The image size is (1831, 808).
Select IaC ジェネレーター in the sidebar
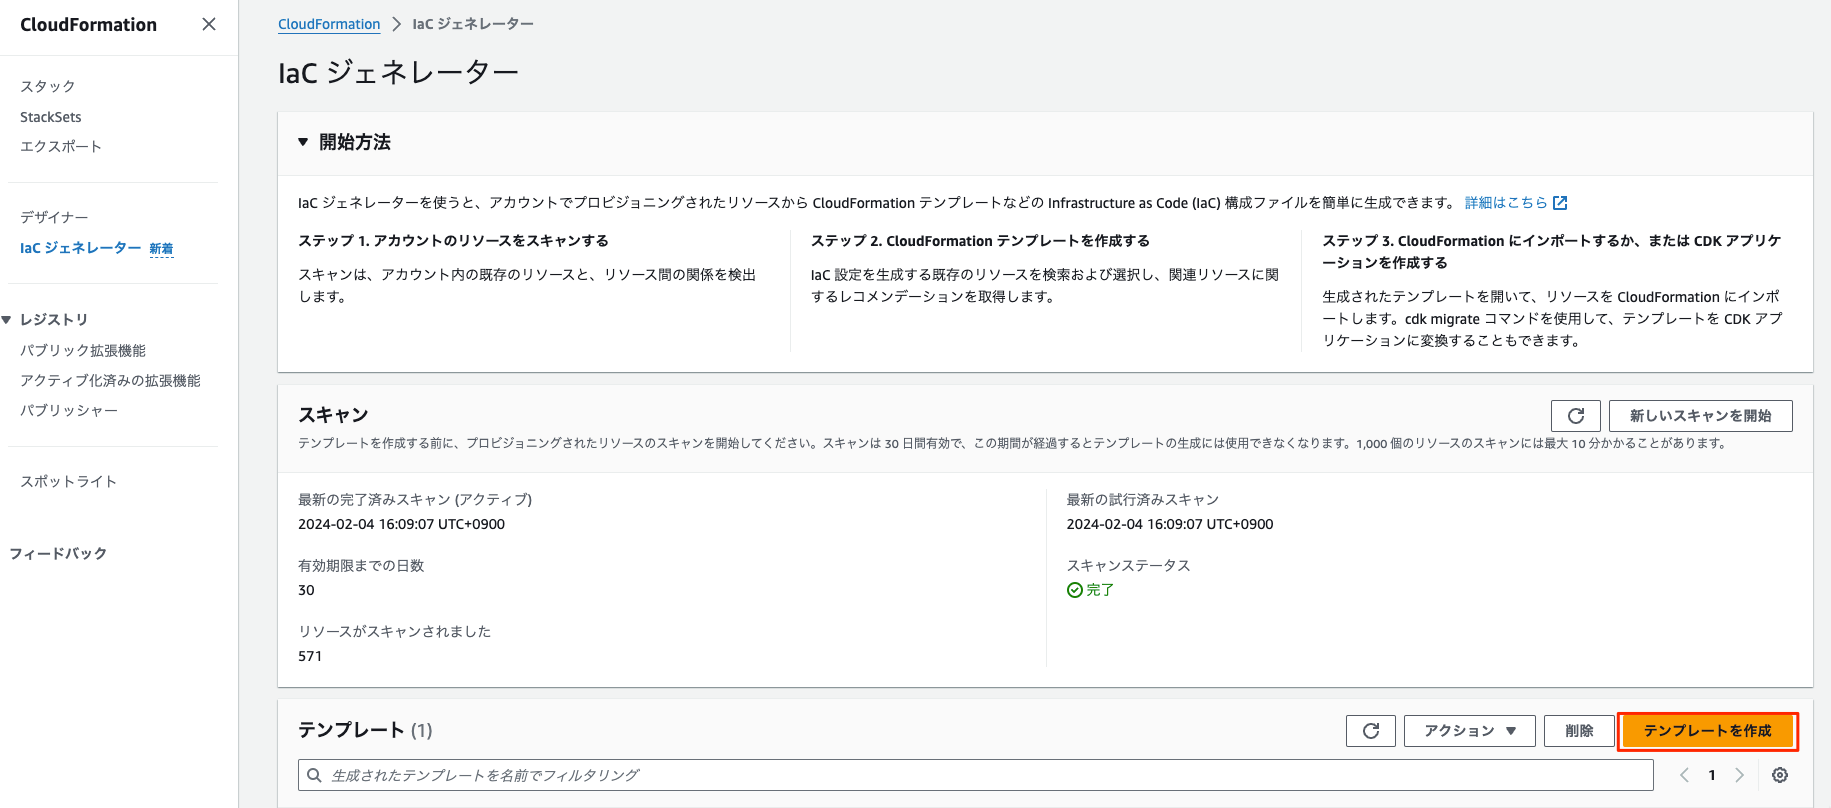pos(80,248)
